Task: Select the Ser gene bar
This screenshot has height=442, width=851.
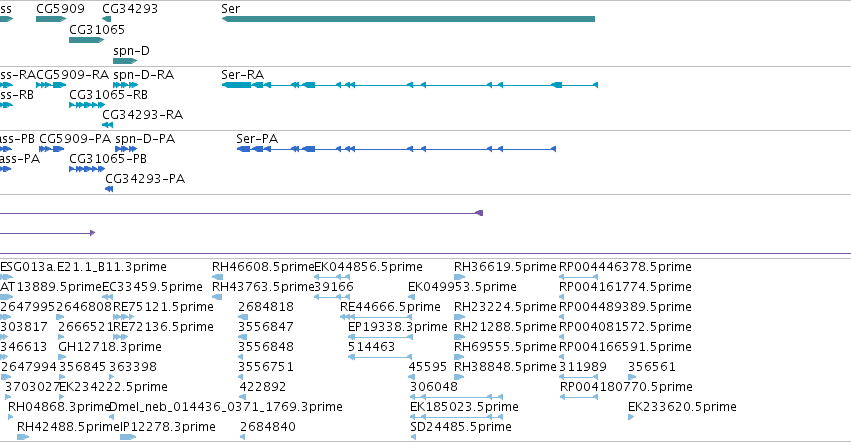Action: [408, 19]
